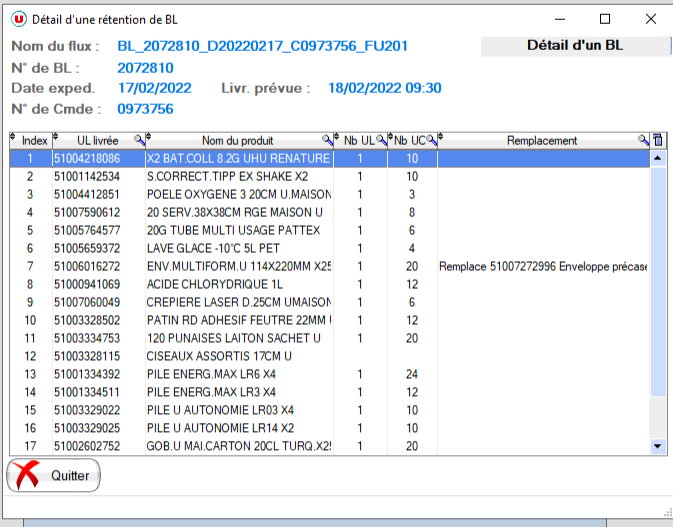
Task: Click the application logo in the title bar
Action: [19, 19]
